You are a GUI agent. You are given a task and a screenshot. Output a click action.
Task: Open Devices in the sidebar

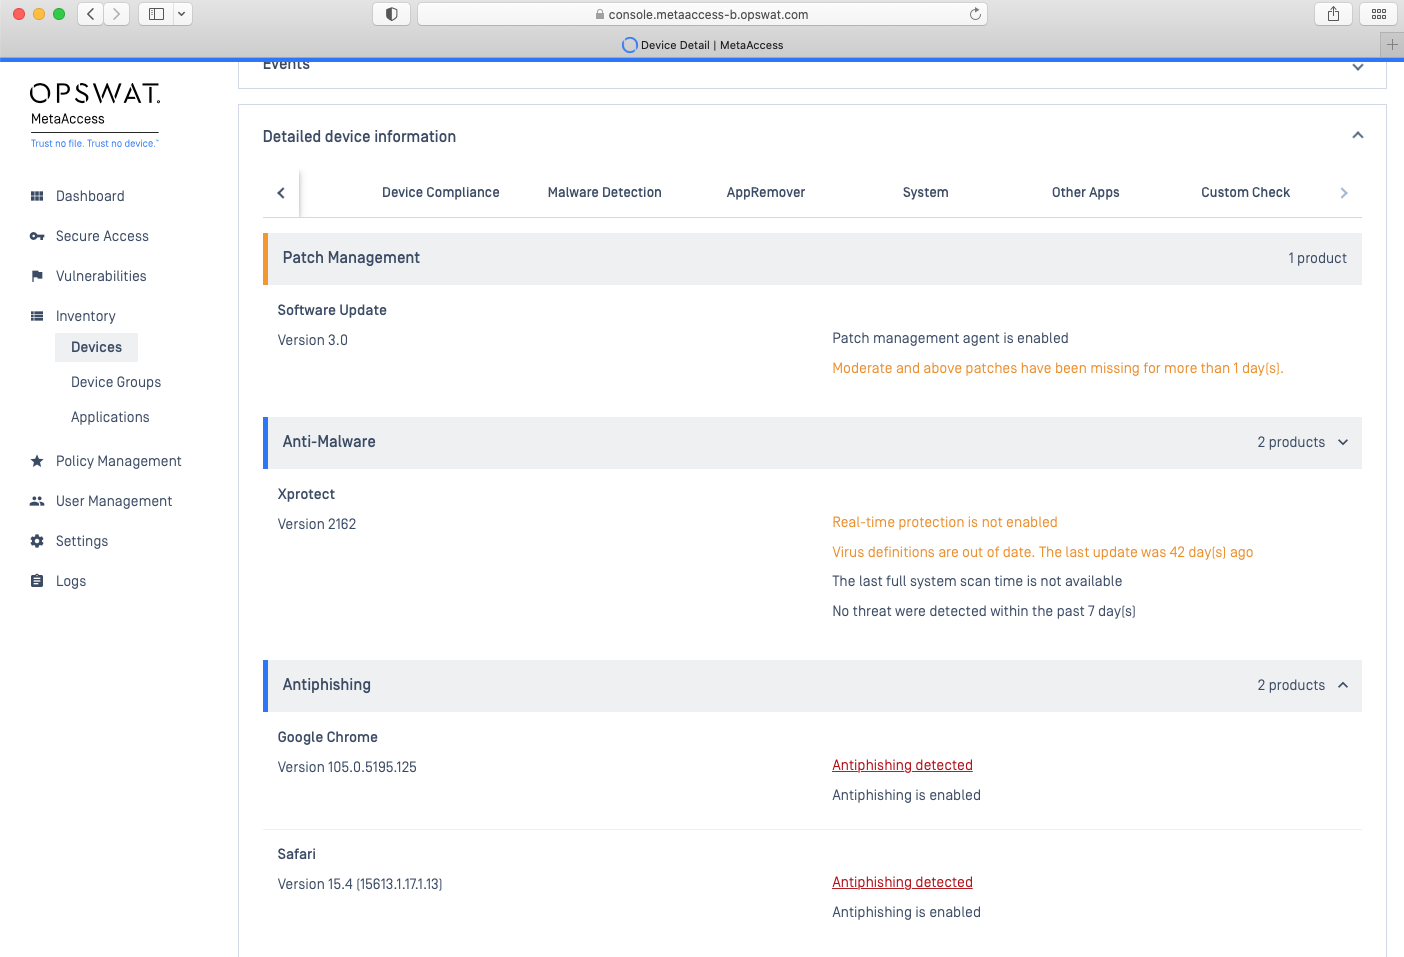point(97,347)
